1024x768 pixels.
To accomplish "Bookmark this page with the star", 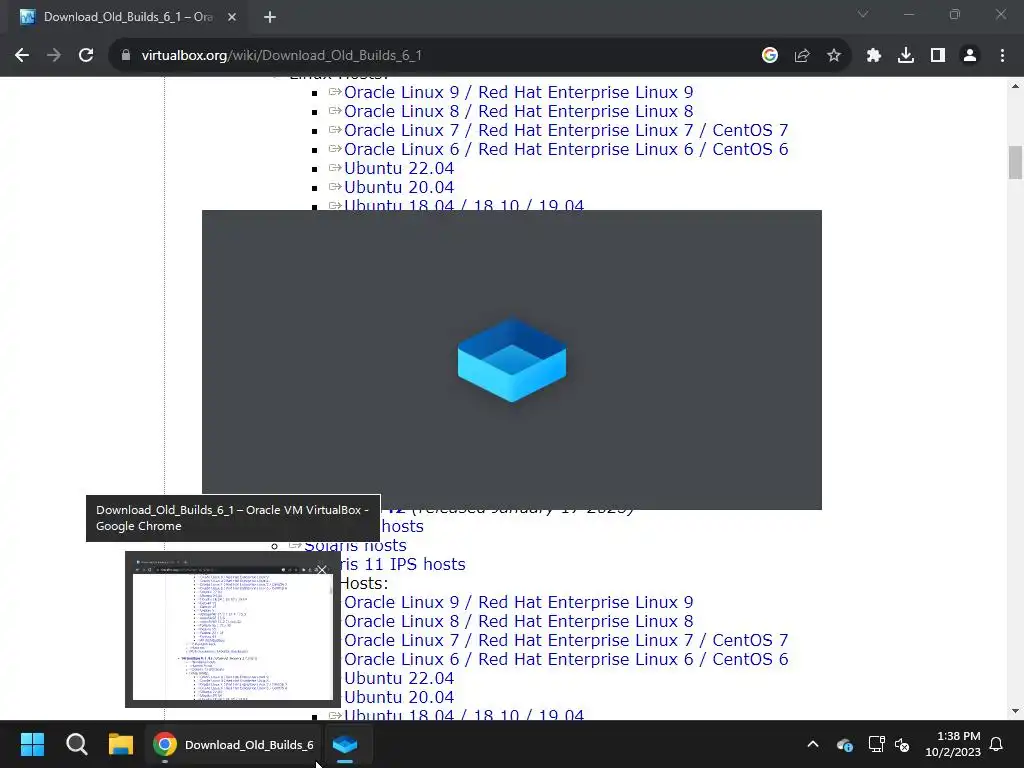I will 834,56.
